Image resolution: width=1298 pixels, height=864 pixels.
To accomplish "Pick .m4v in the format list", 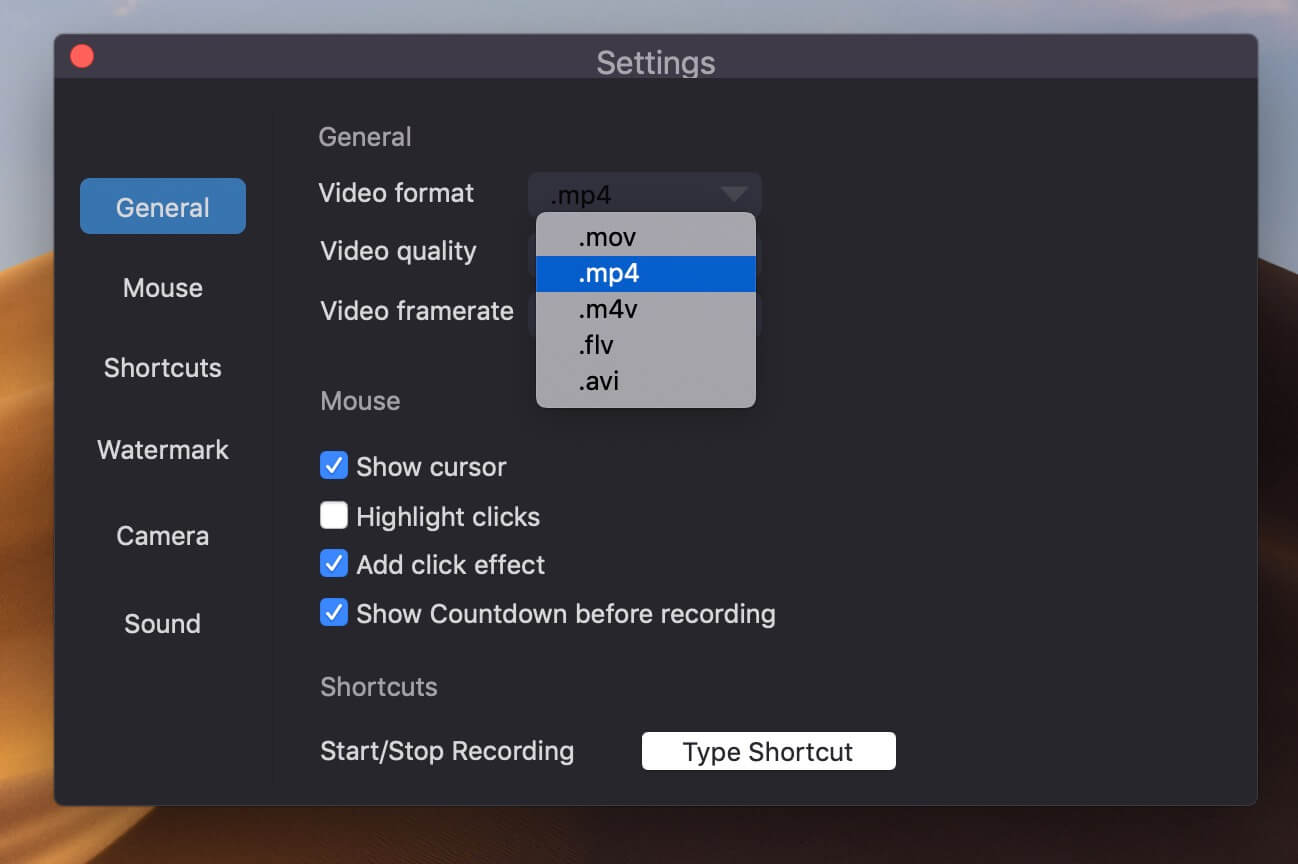I will point(646,310).
